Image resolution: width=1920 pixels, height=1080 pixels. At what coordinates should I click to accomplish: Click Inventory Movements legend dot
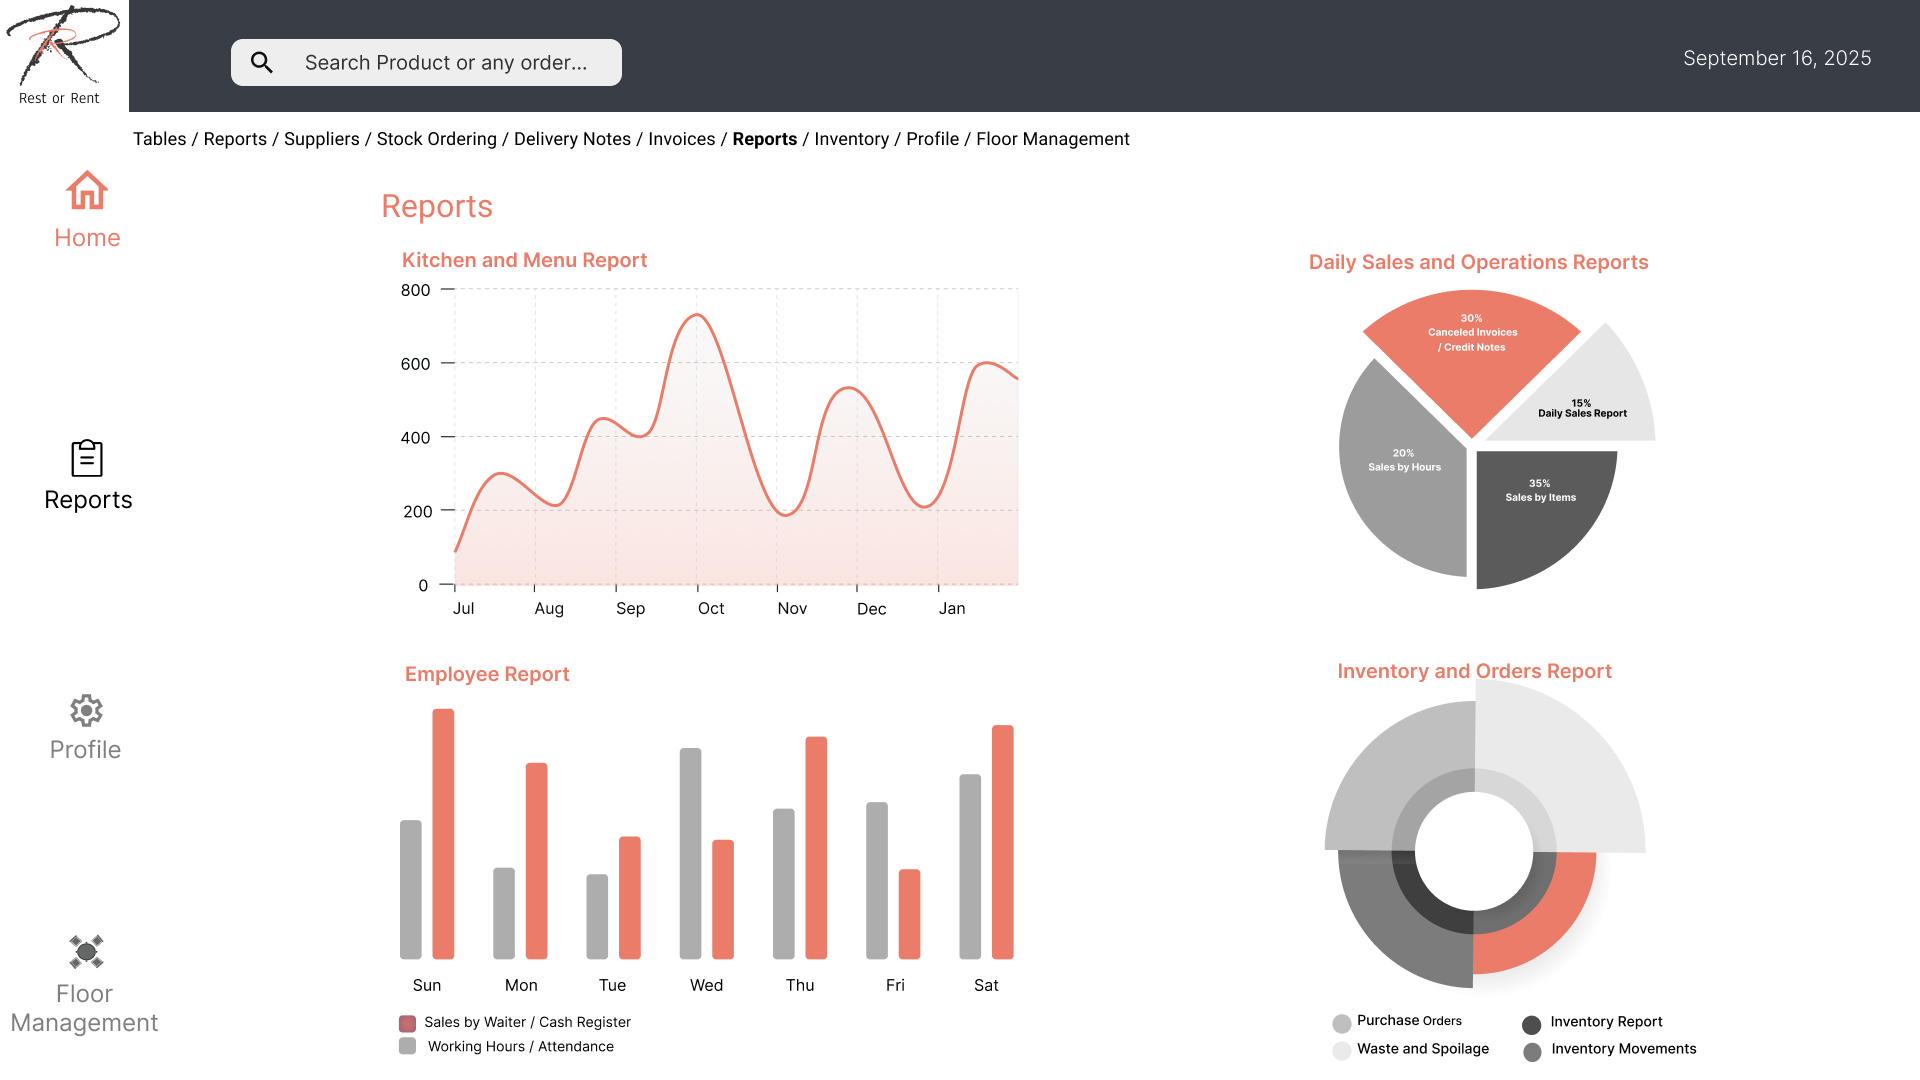(x=1532, y=1052)
